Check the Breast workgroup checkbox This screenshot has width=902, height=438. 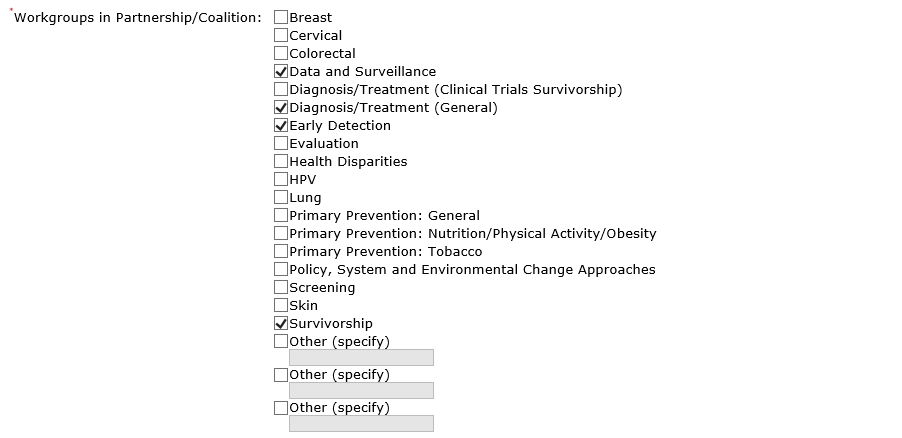tap(281, 18)
